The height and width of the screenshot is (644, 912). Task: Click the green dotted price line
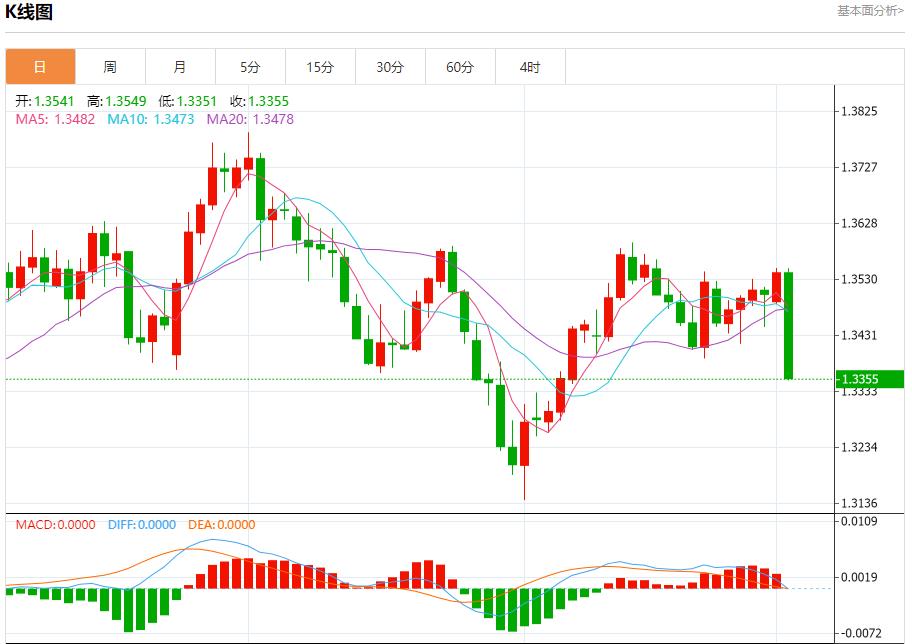pyautogui.click(x=400, y=378)
